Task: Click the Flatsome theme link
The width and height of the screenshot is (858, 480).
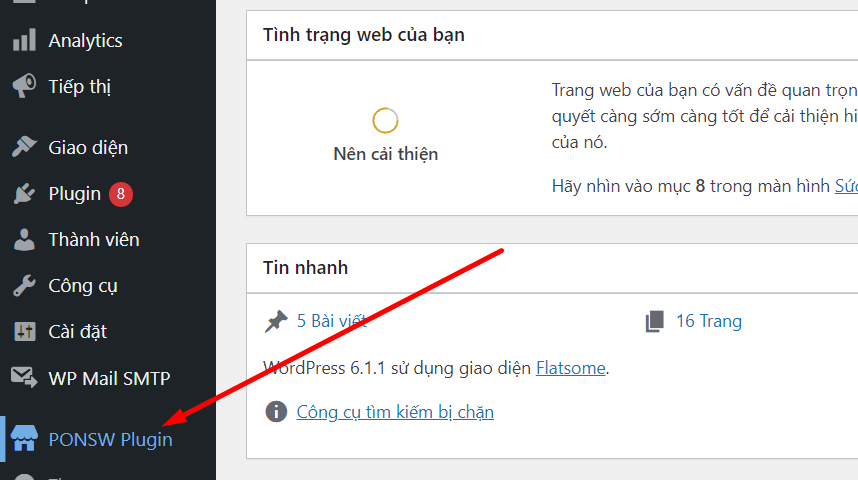Action: [x=571, y=368]
